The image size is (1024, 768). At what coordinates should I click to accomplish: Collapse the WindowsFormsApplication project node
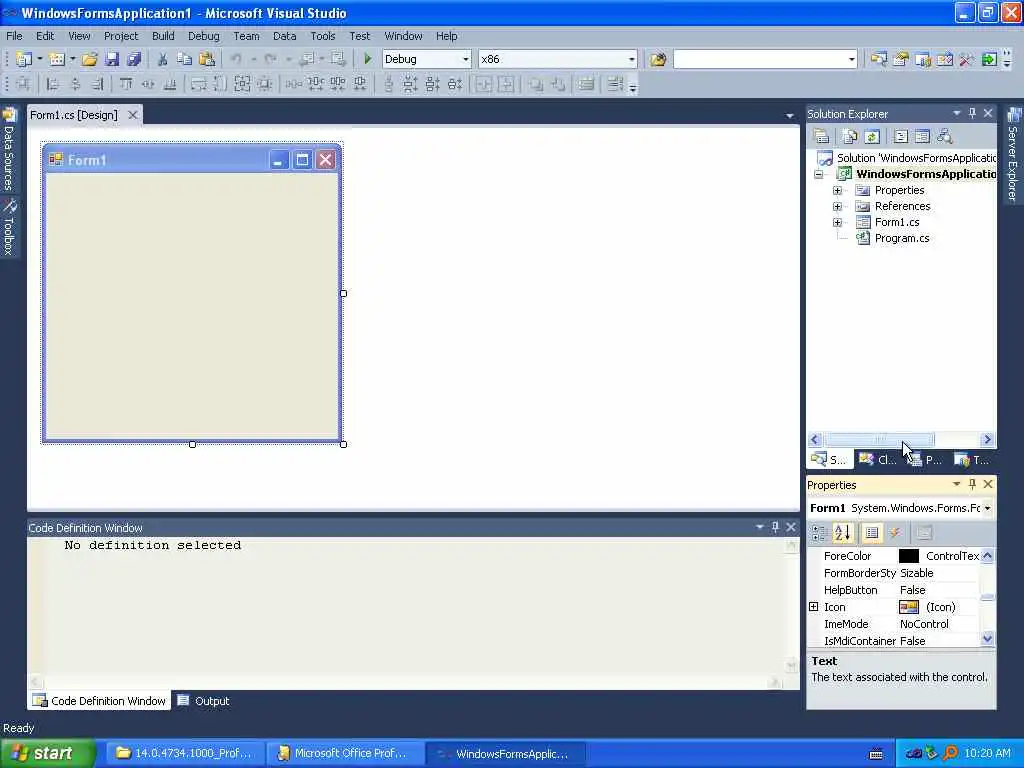point(818,174)
